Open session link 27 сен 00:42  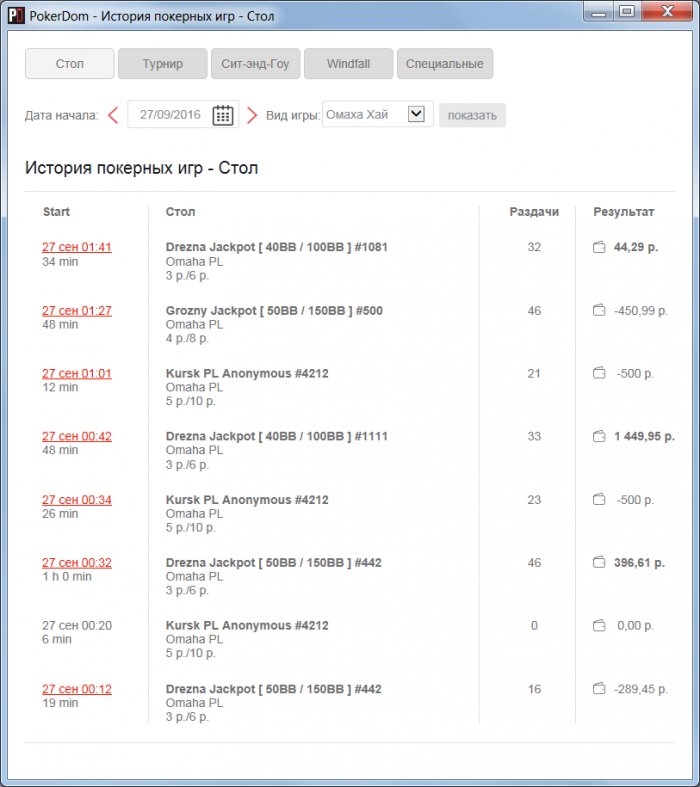77,436
